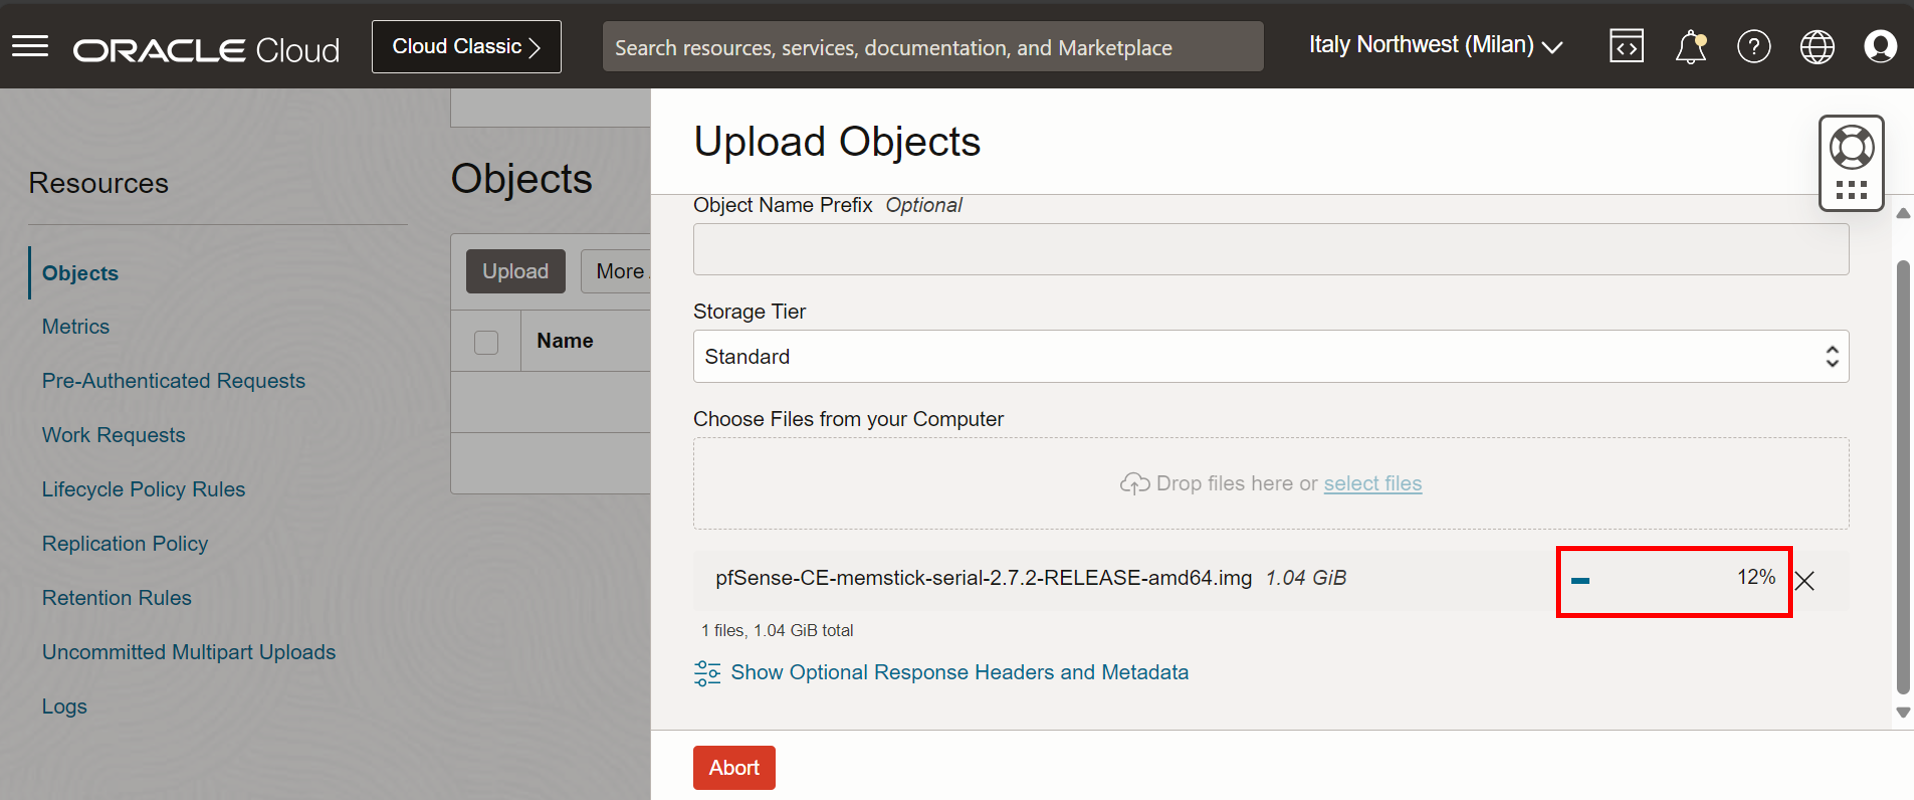
Task: Select all objects checkbox in table header
Action: 486,342
